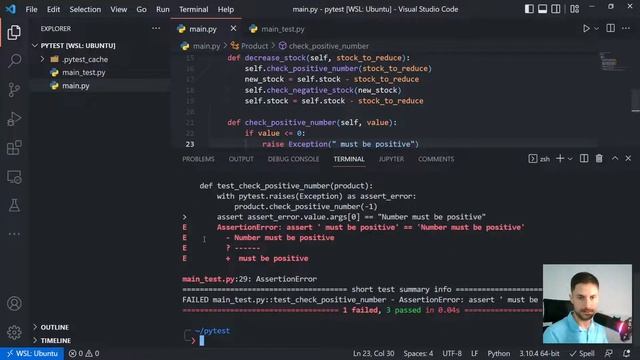The width and height of the screenshot is (640, 360).
Task: Open the File menu
Action: [x=31, y=9]
